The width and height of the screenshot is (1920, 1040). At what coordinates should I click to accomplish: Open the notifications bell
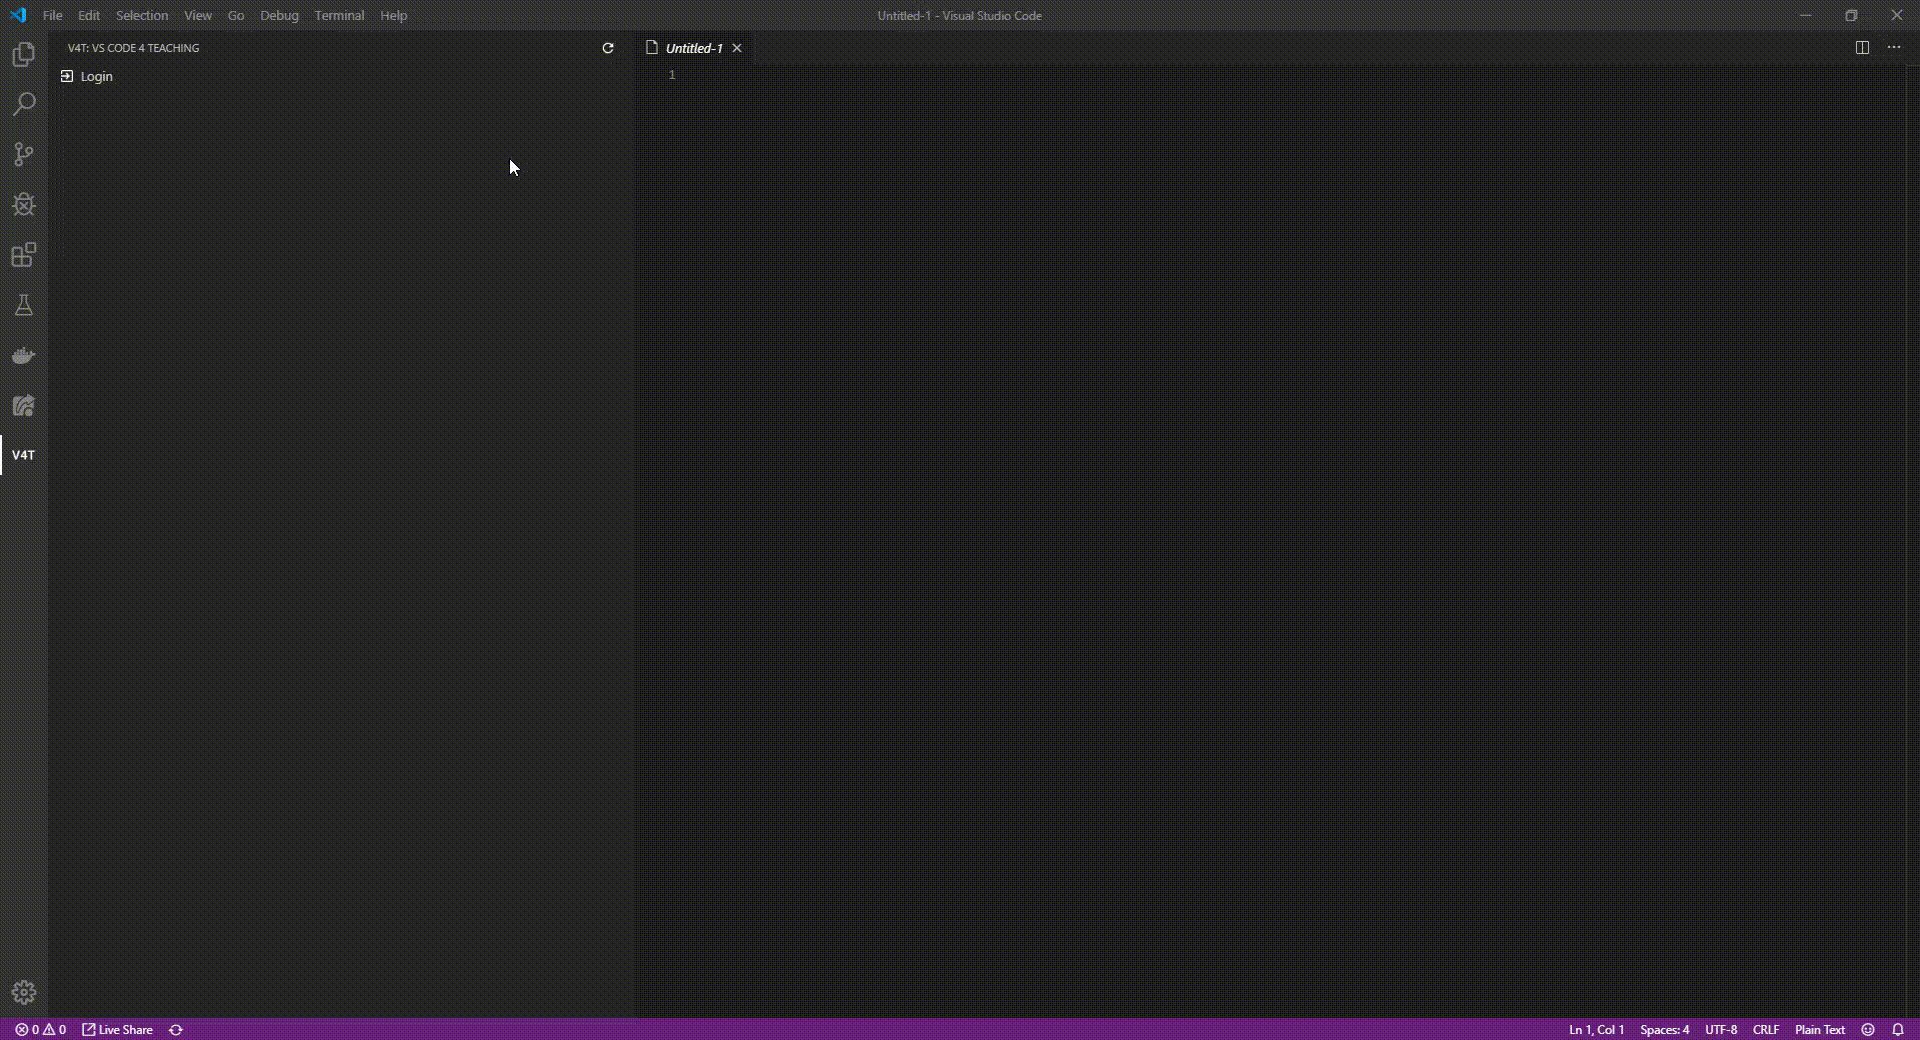1898,1029
